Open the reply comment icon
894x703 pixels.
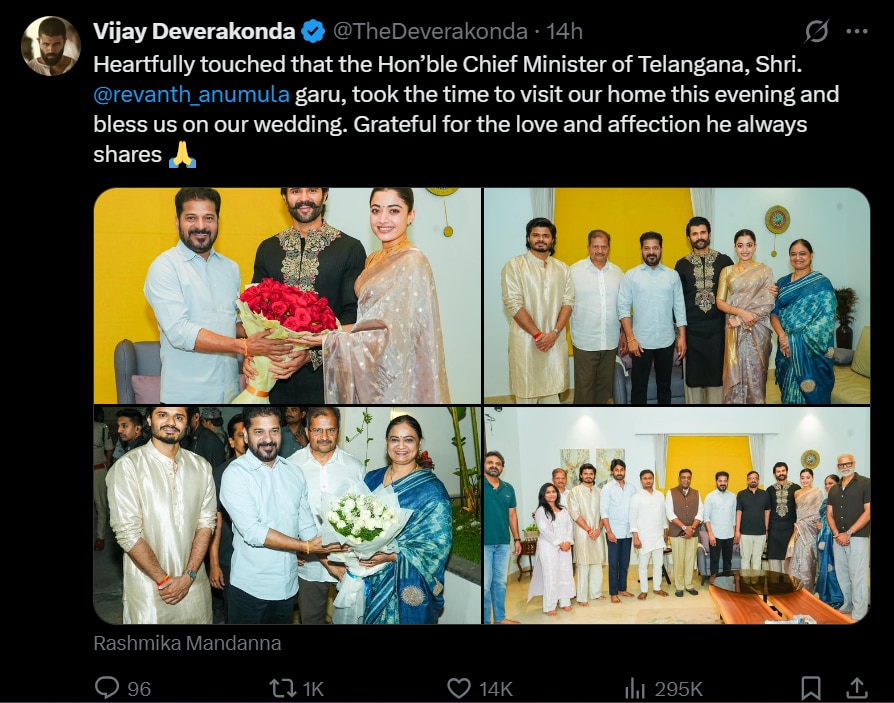[107, 688]
